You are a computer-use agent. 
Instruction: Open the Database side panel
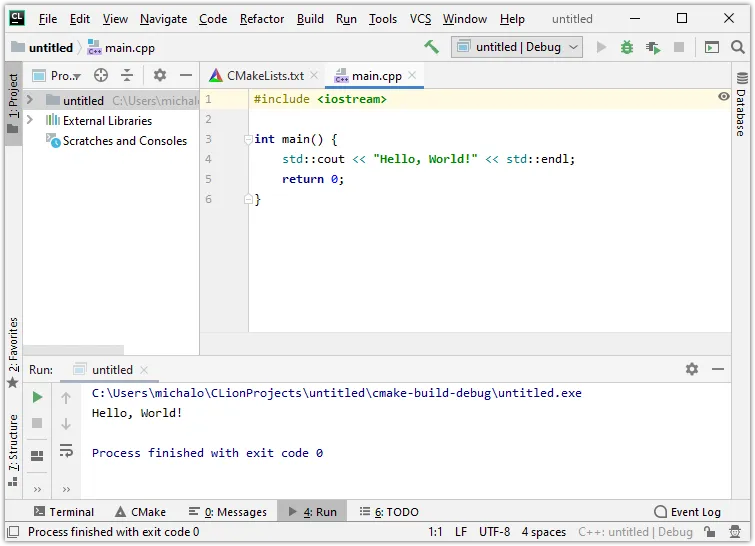point(742,104)
